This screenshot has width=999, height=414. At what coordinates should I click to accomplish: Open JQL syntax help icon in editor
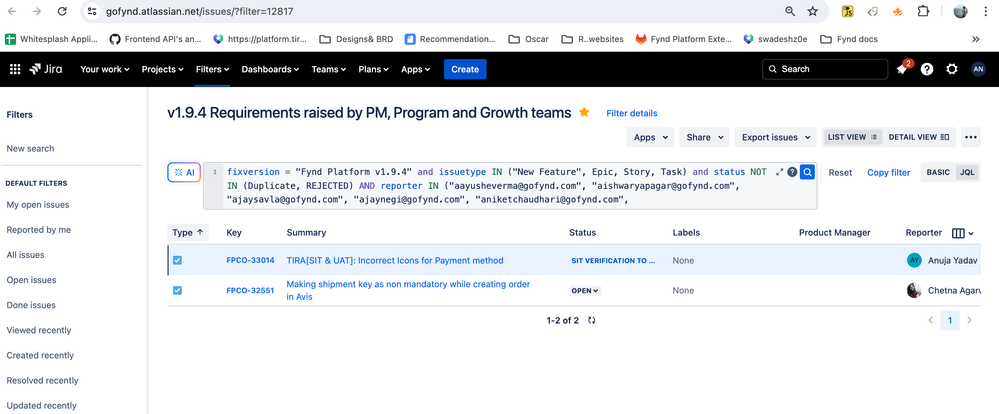point(792,172)
